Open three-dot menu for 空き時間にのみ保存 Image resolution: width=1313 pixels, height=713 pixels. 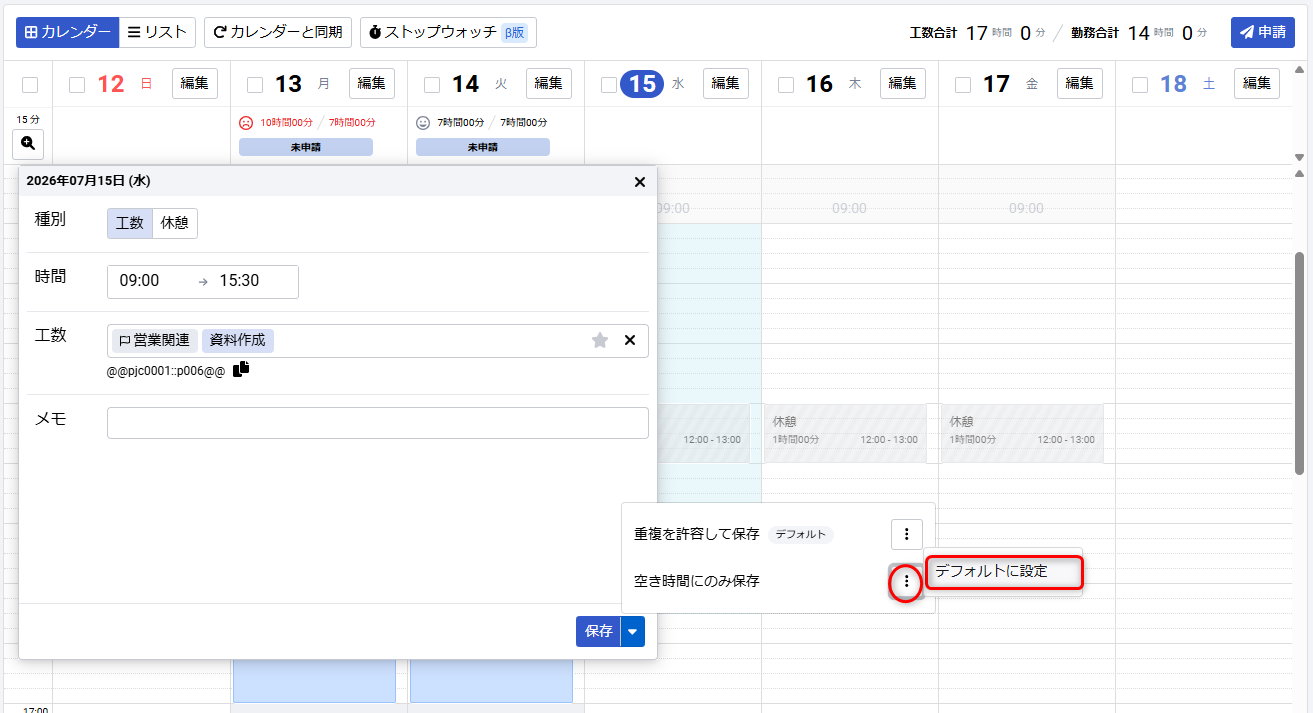click(x=906, y=581)
